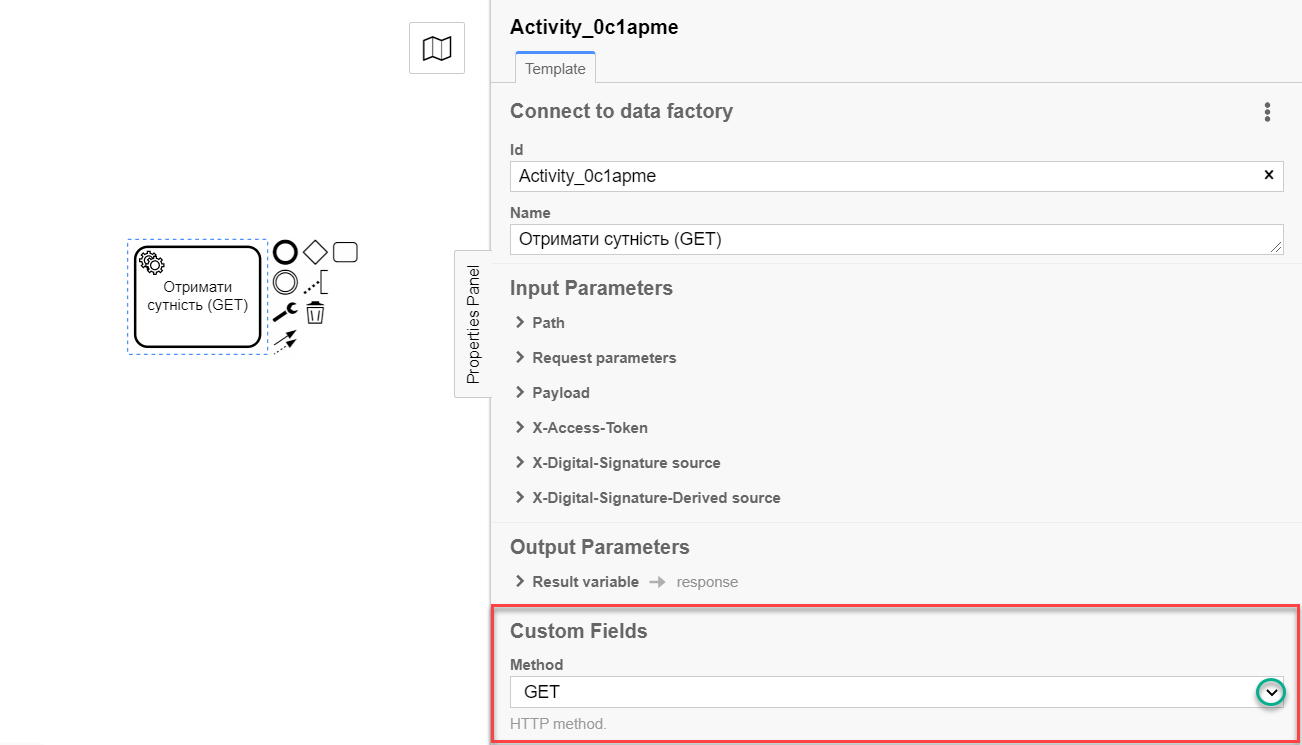Append an end event from context pad

[286, 252]
